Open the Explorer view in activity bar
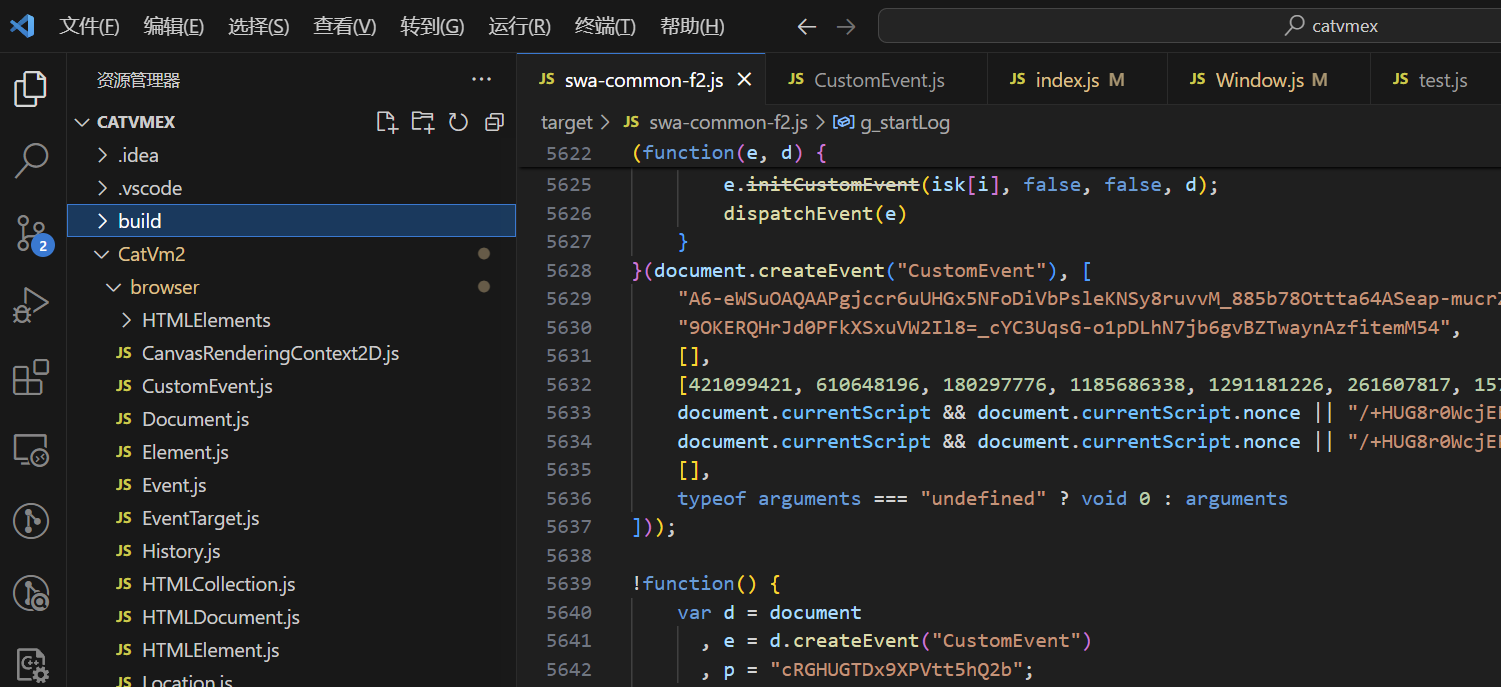 [31, 89]
